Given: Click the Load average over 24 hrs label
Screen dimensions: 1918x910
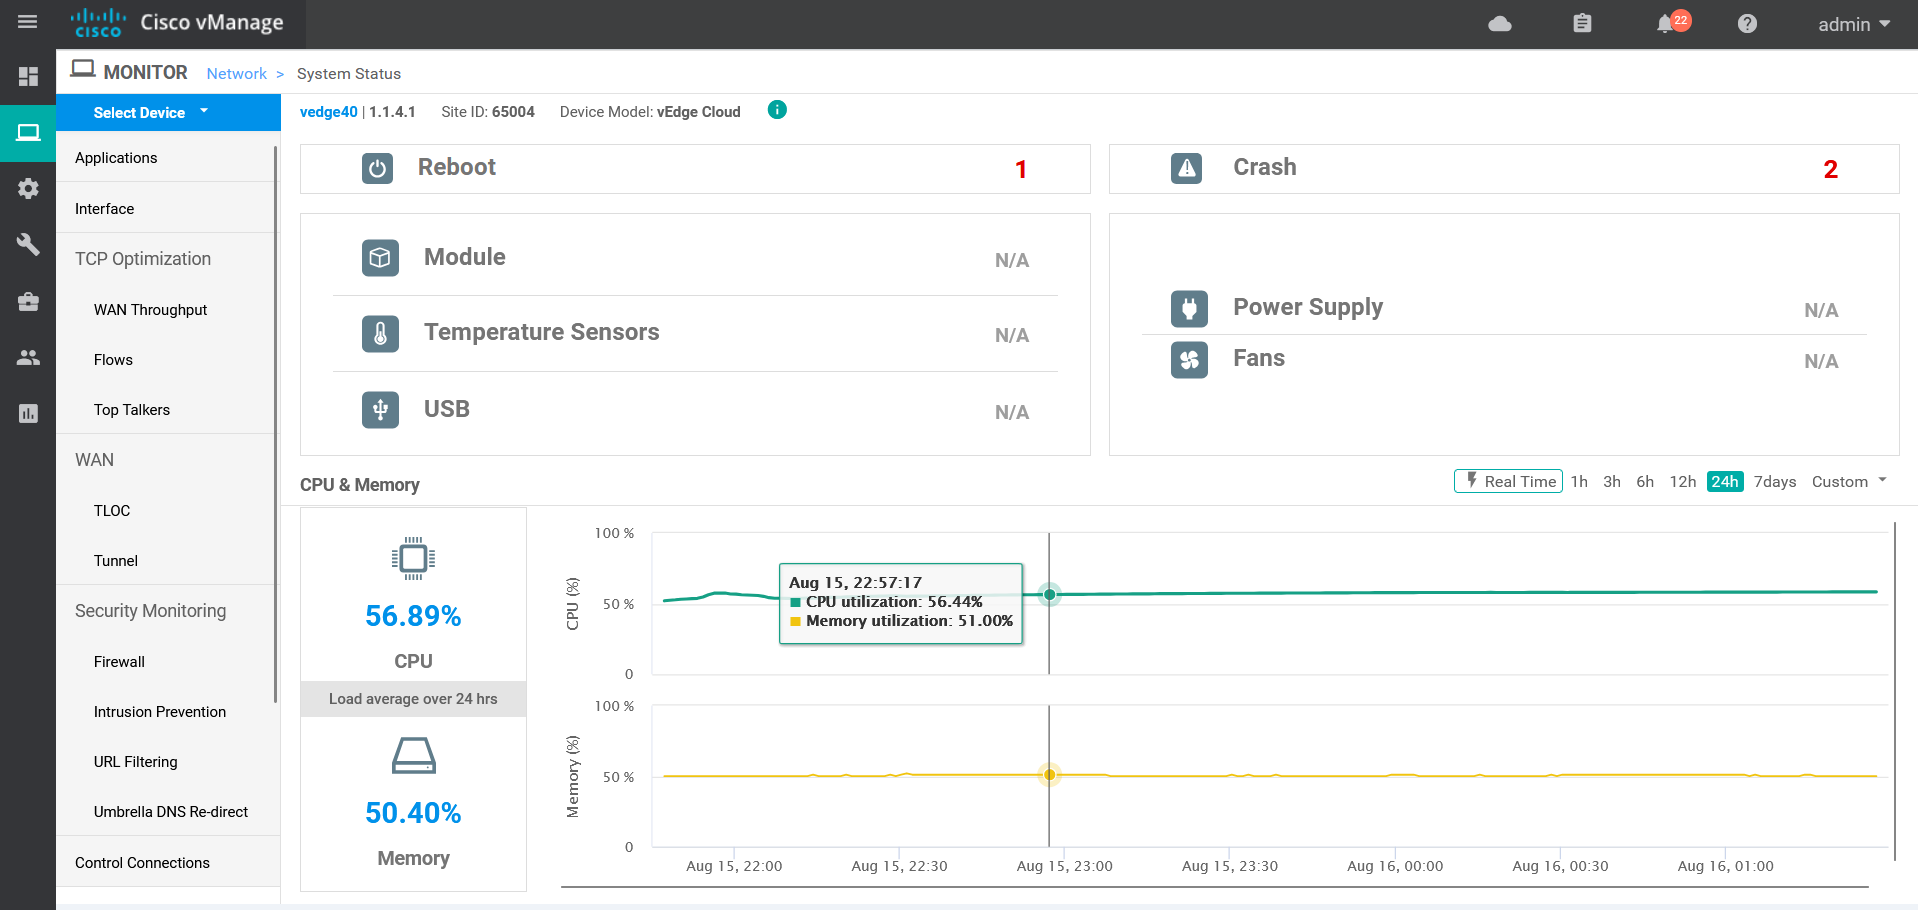Looking at the screenshot, I should pyautogui.click(x=413, y=699).
